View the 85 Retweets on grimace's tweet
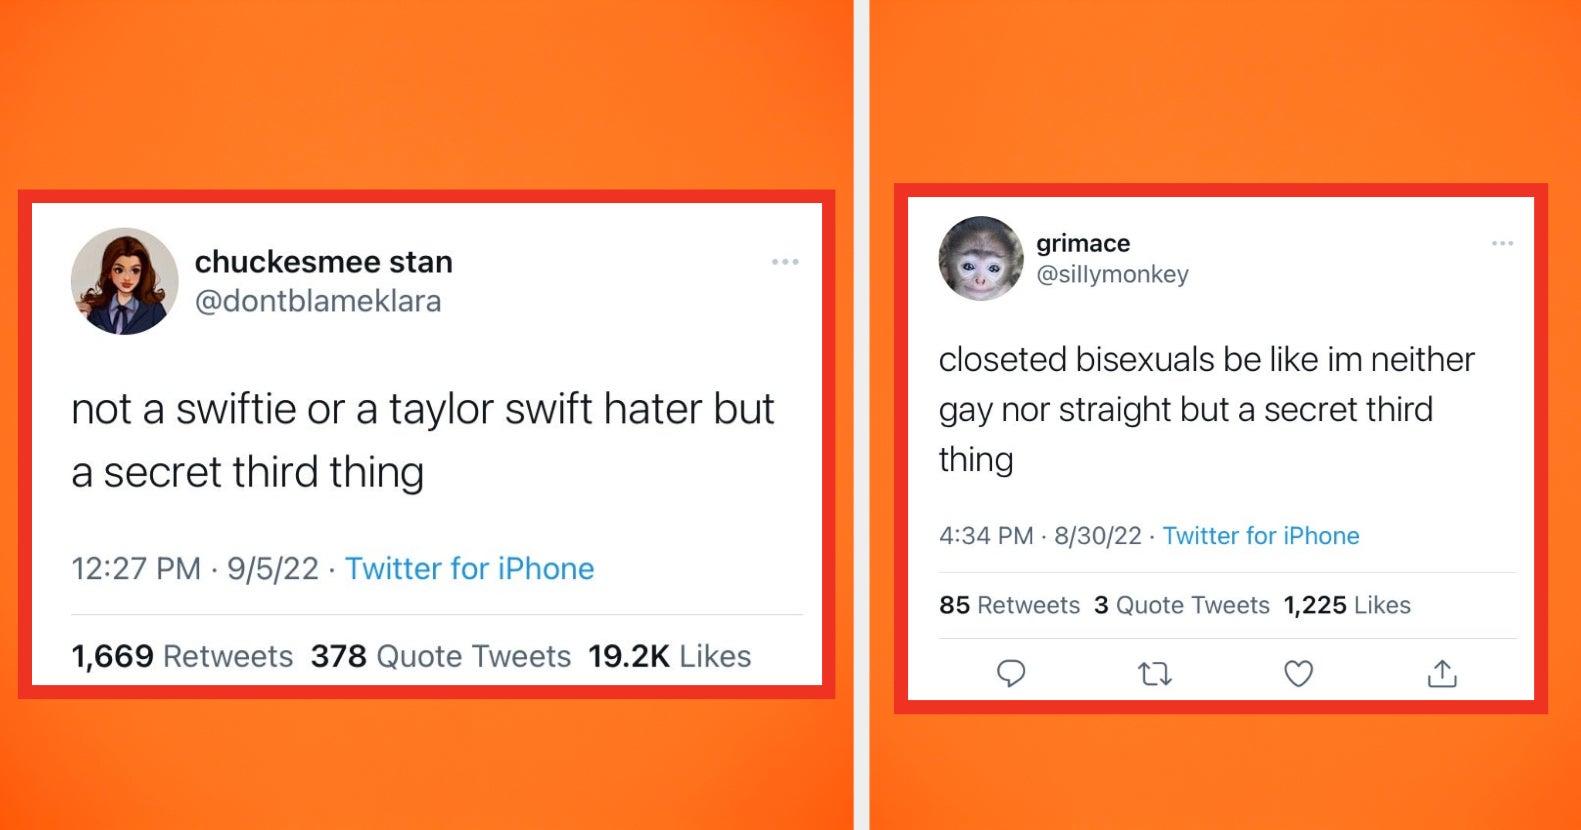This screenshot has width=1581, height=830. (x=1010, y=605)
